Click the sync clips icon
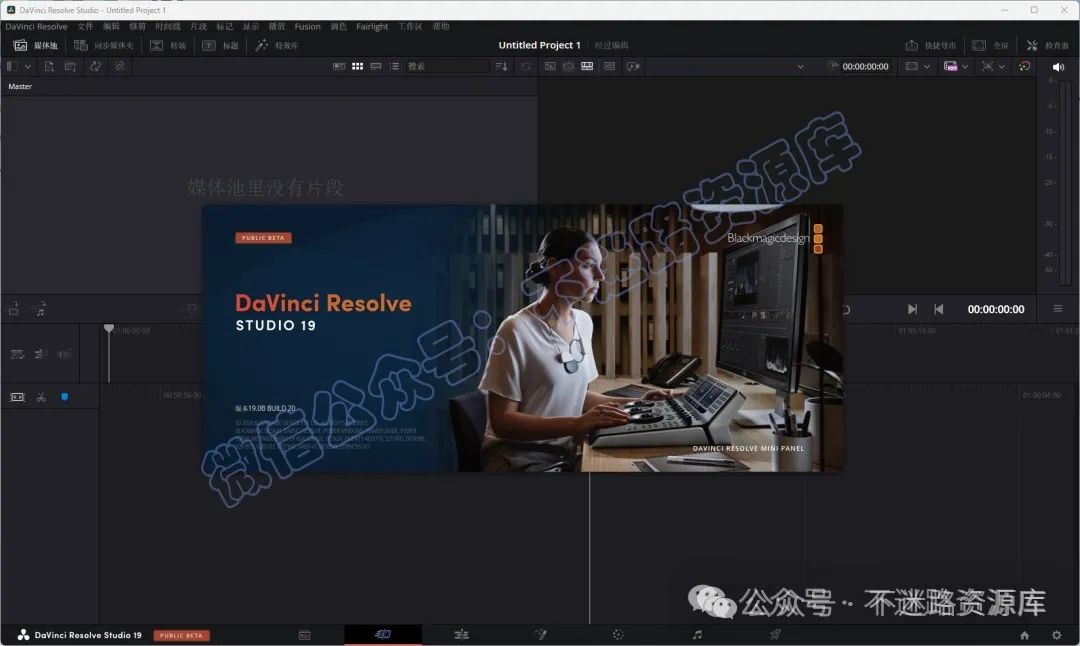The height and width of the screenshot is (646, 1080). 95,66
